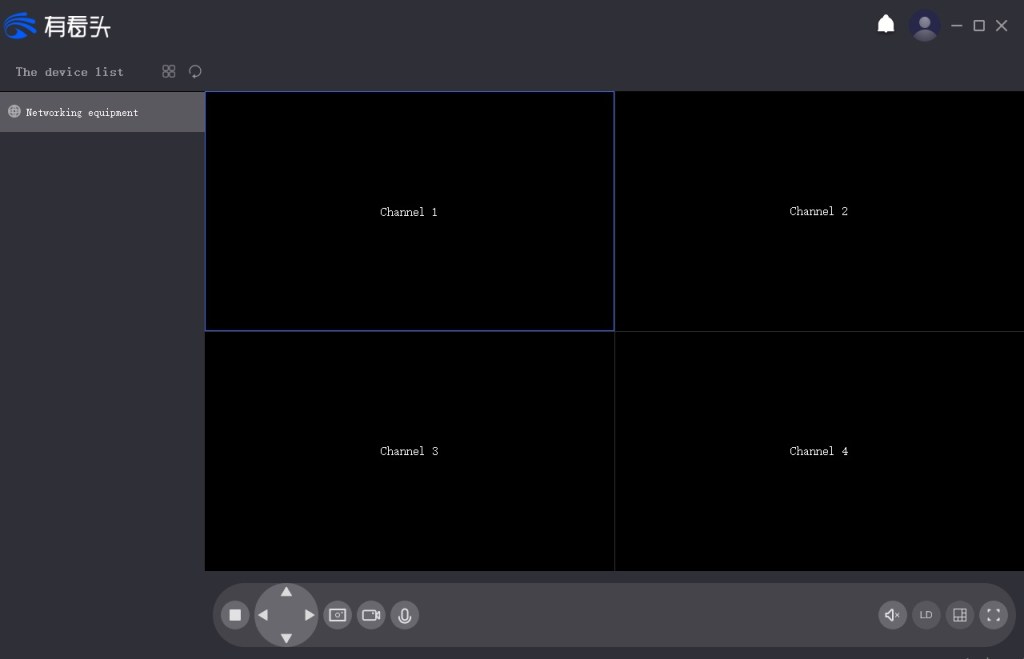Image resolution: width=1024 pixels, height=659 pixels.
Task: Start video recording with camcorder icon
Action: click(x=371, y=615)
